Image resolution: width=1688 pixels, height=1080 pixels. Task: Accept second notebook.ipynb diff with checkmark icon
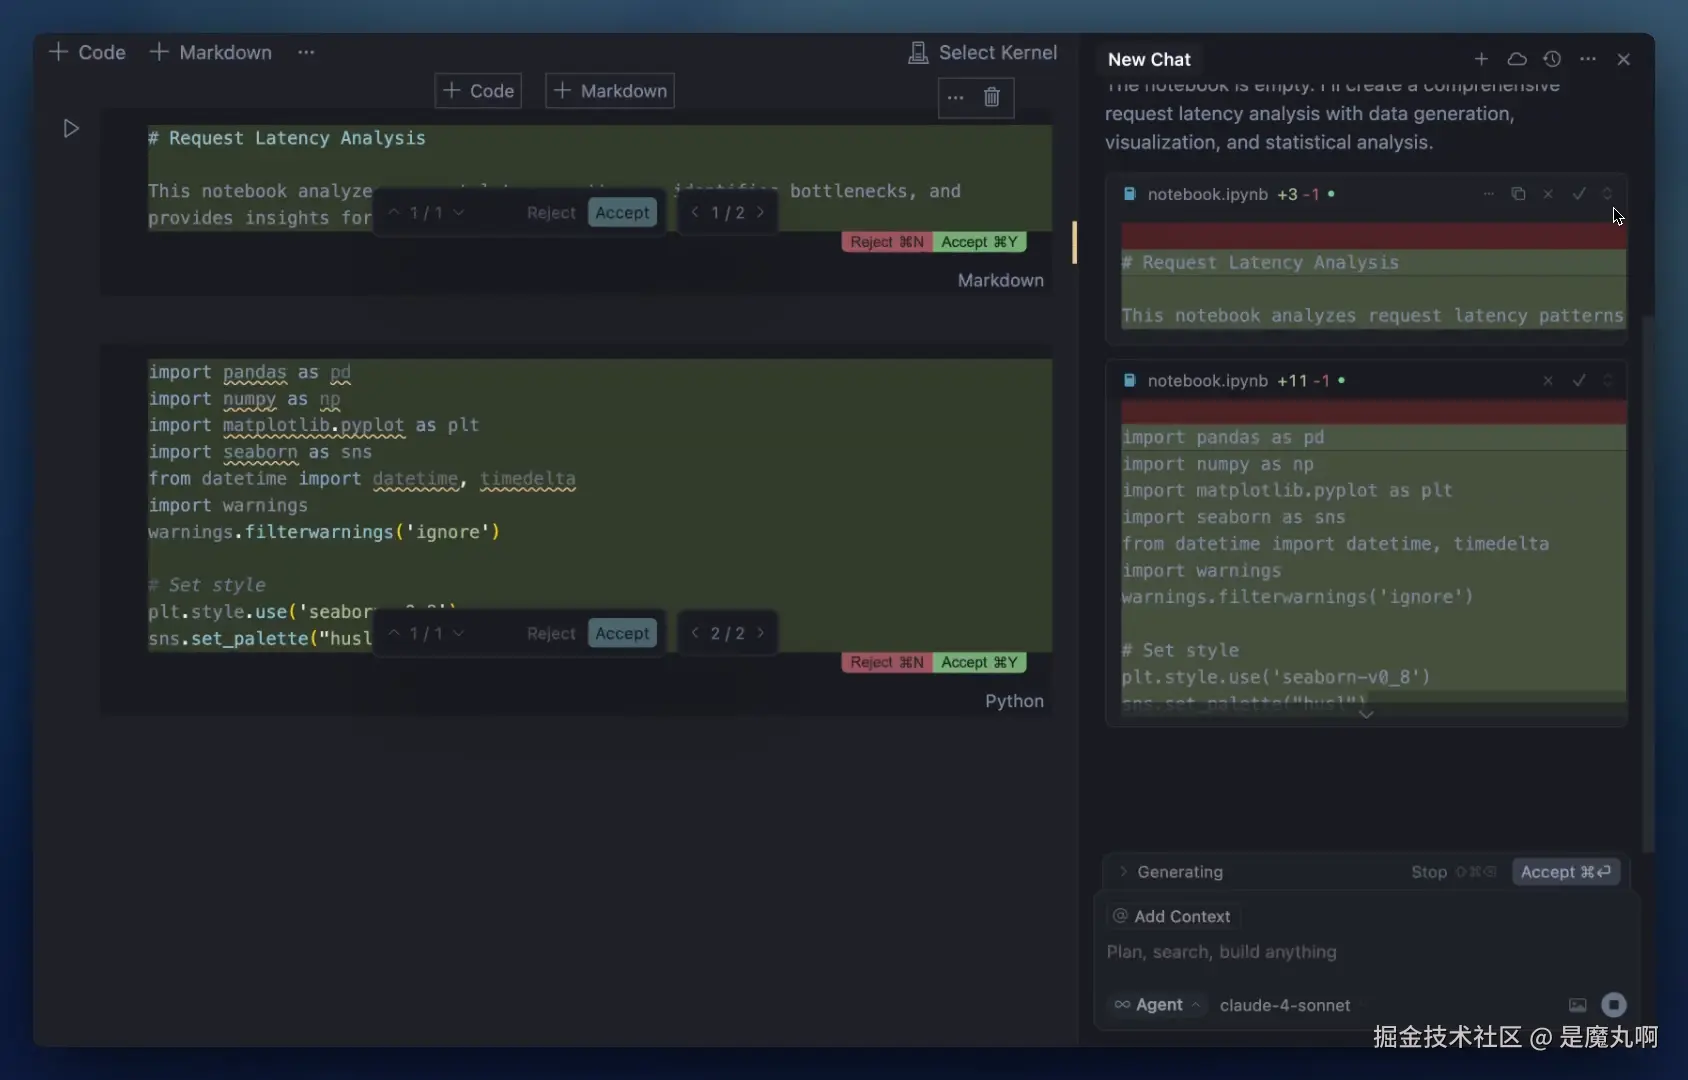[x=1579, y=381]
